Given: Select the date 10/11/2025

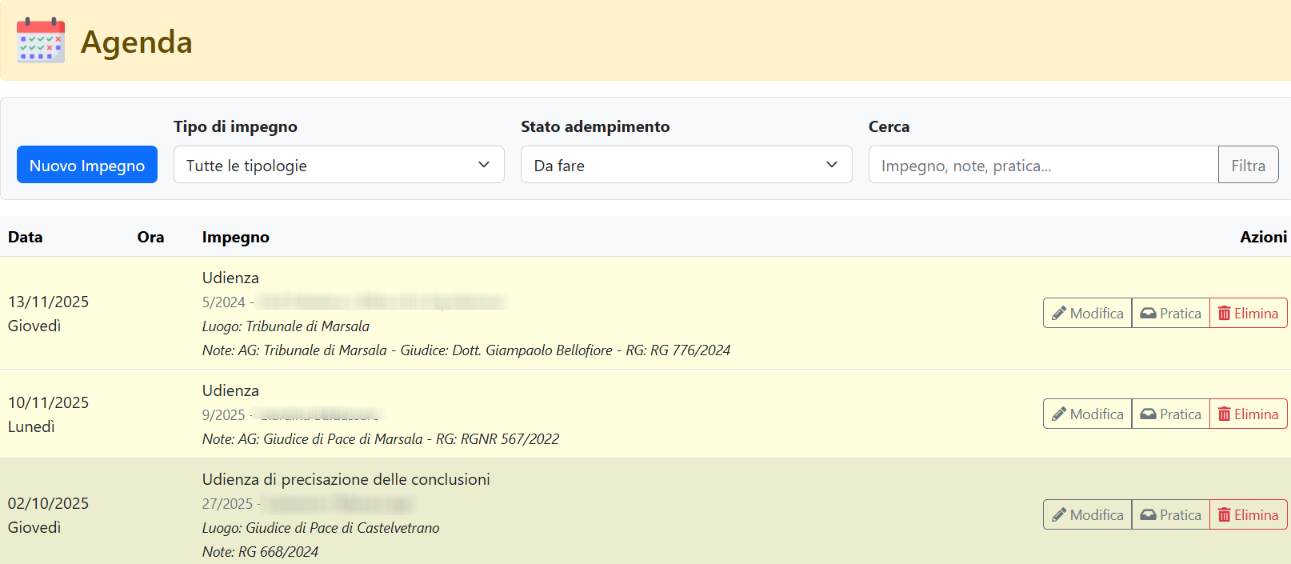Looking at the screenshot, I should (x=48, y=403).
